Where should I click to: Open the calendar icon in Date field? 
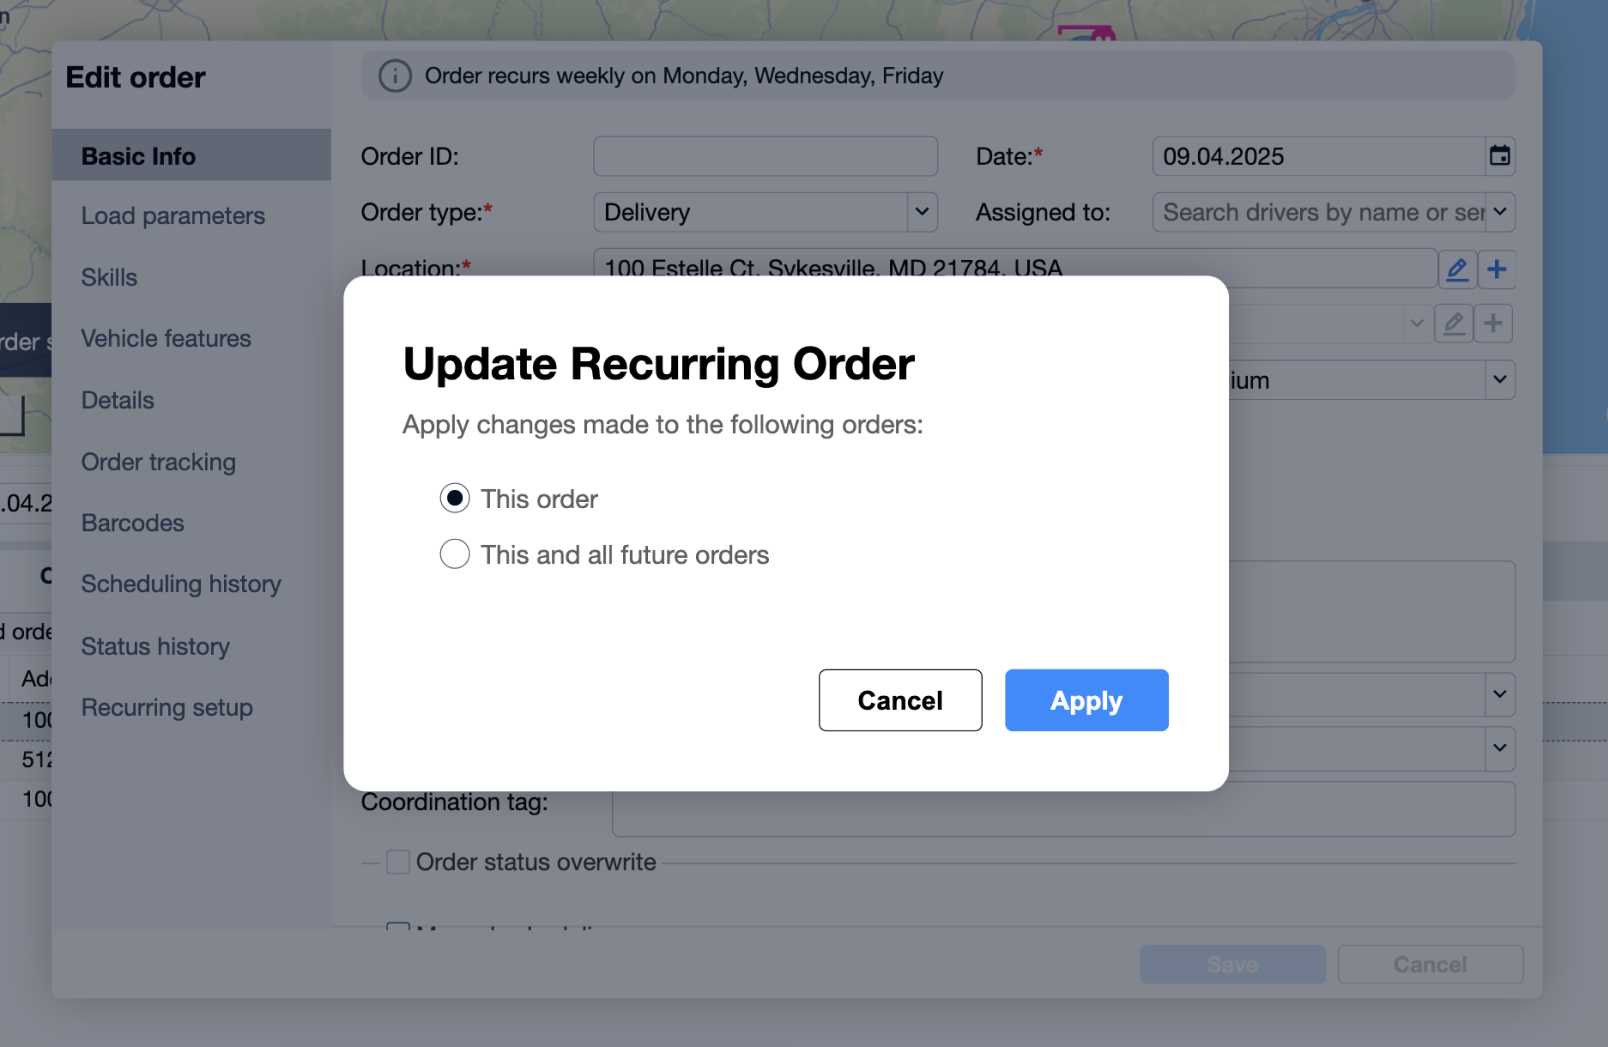click(x=1499, y=156)
